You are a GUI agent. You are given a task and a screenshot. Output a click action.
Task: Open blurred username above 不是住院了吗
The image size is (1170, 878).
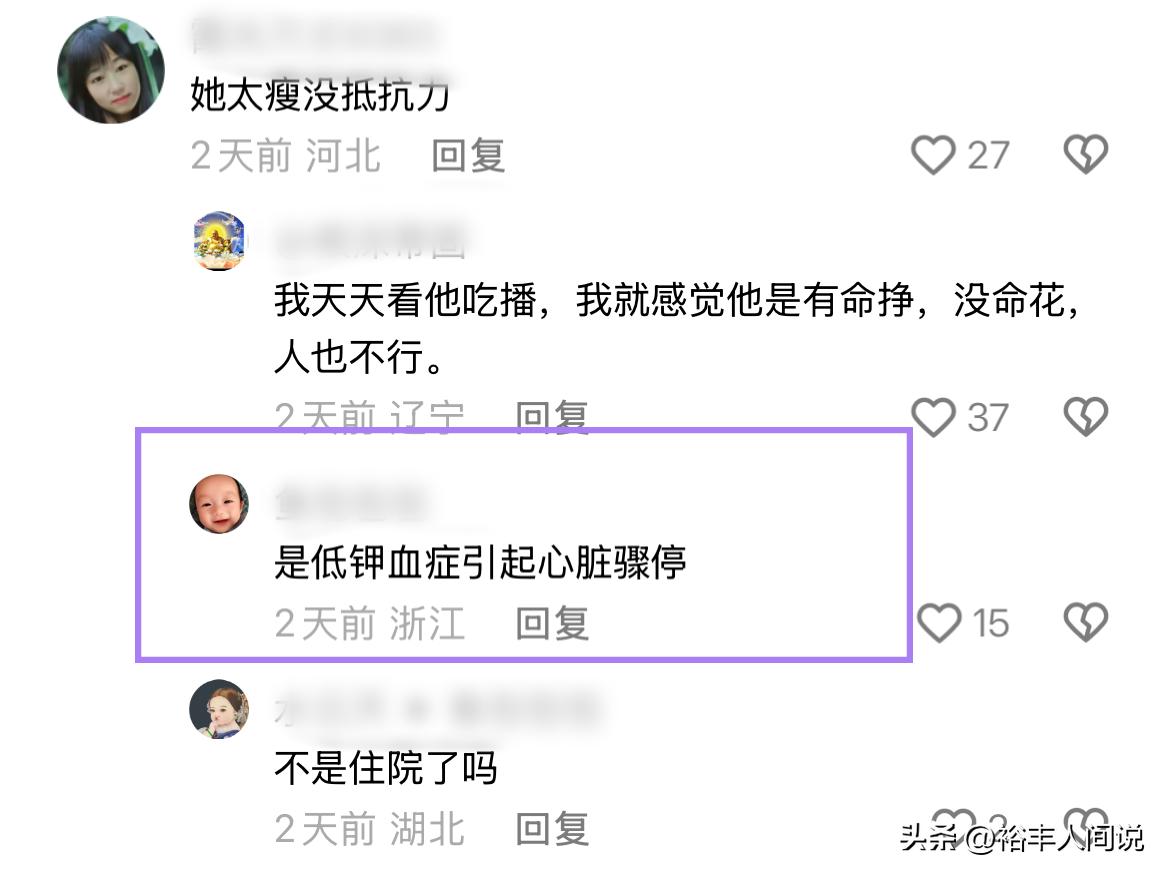click(437, 709)
